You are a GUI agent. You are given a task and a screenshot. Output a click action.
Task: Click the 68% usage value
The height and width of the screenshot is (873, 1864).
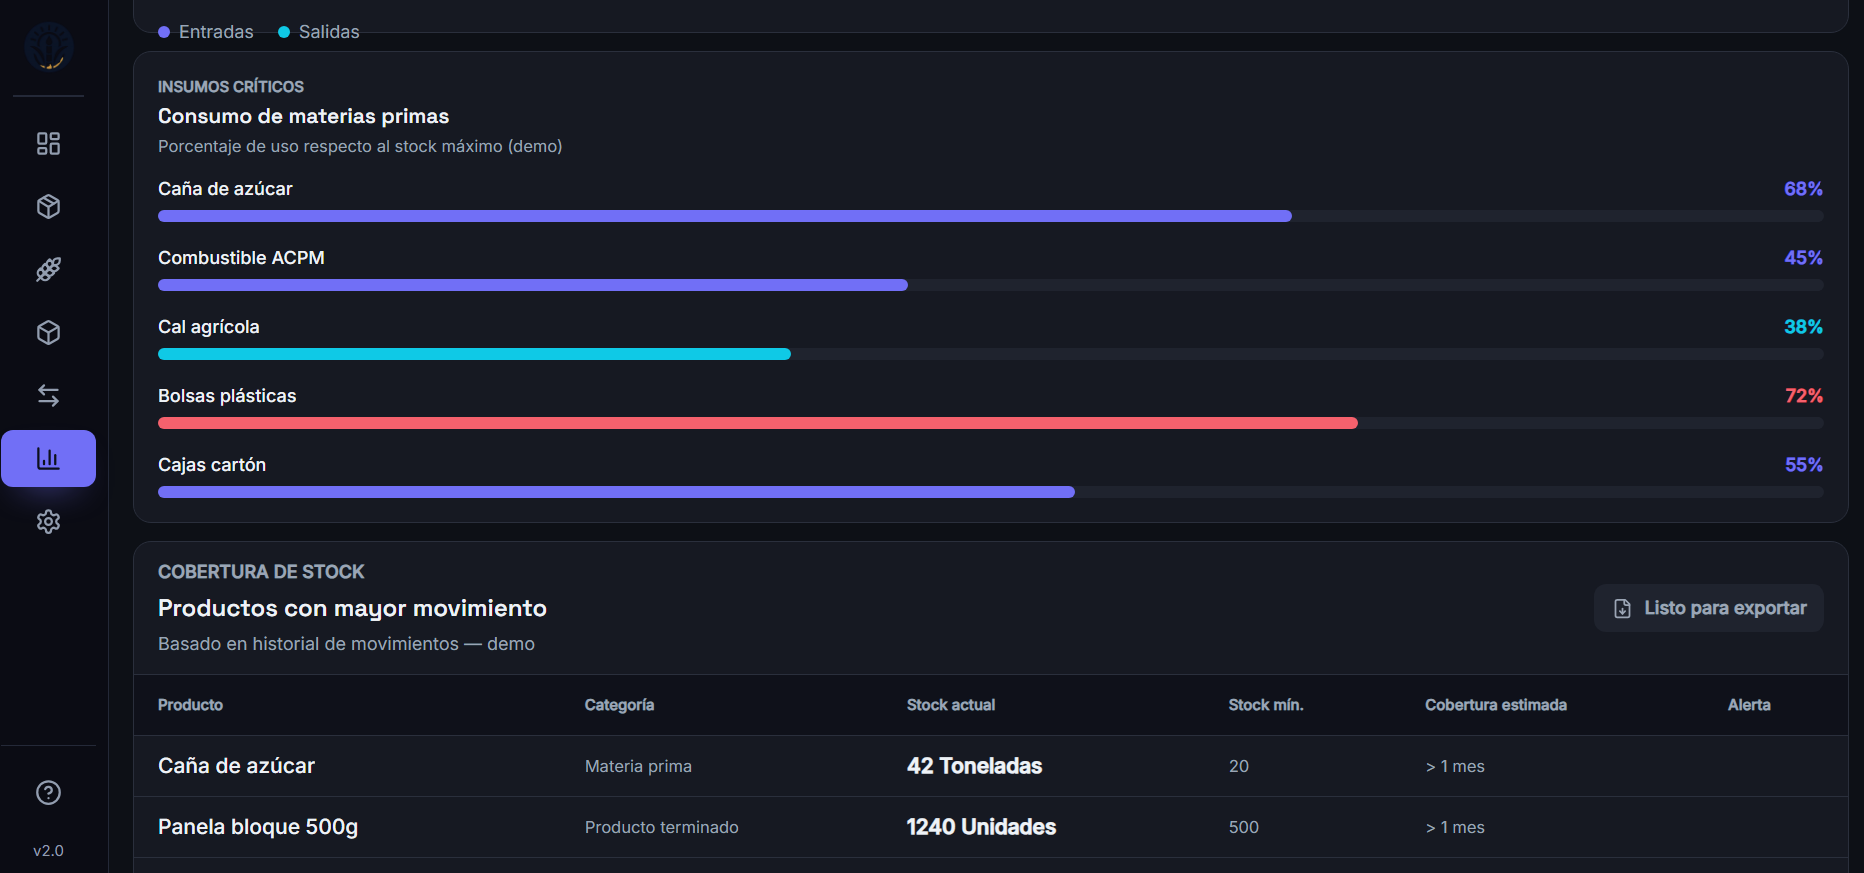pyautogui.click(x=1803, y=189)
